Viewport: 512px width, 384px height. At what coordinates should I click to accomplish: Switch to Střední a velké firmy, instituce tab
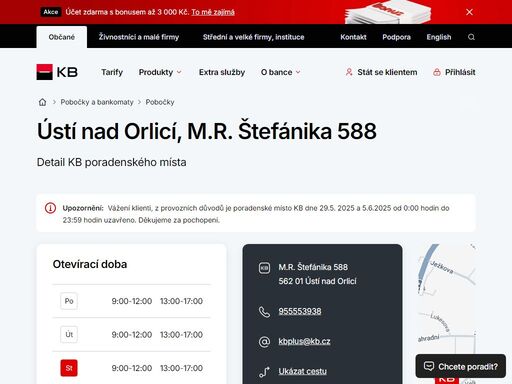(253, 37)
